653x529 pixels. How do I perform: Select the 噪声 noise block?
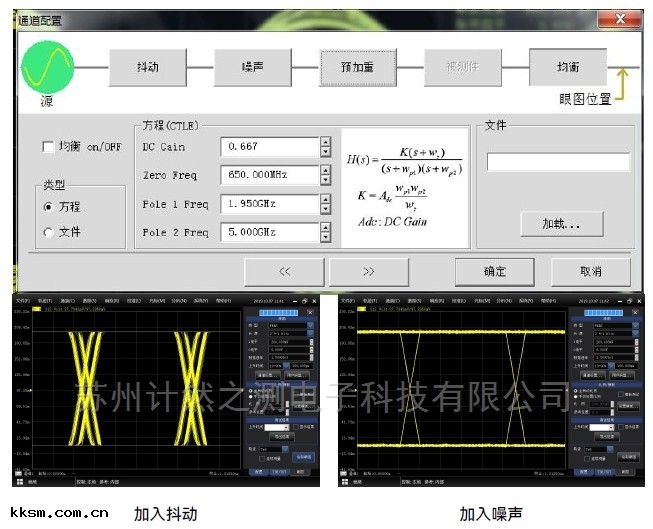click(x=253, y=67)
